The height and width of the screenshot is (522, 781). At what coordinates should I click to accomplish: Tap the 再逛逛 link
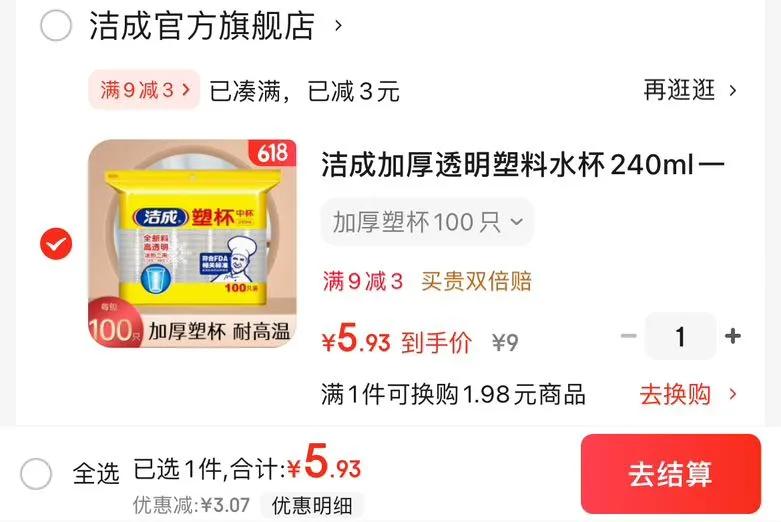pos(679,90)
